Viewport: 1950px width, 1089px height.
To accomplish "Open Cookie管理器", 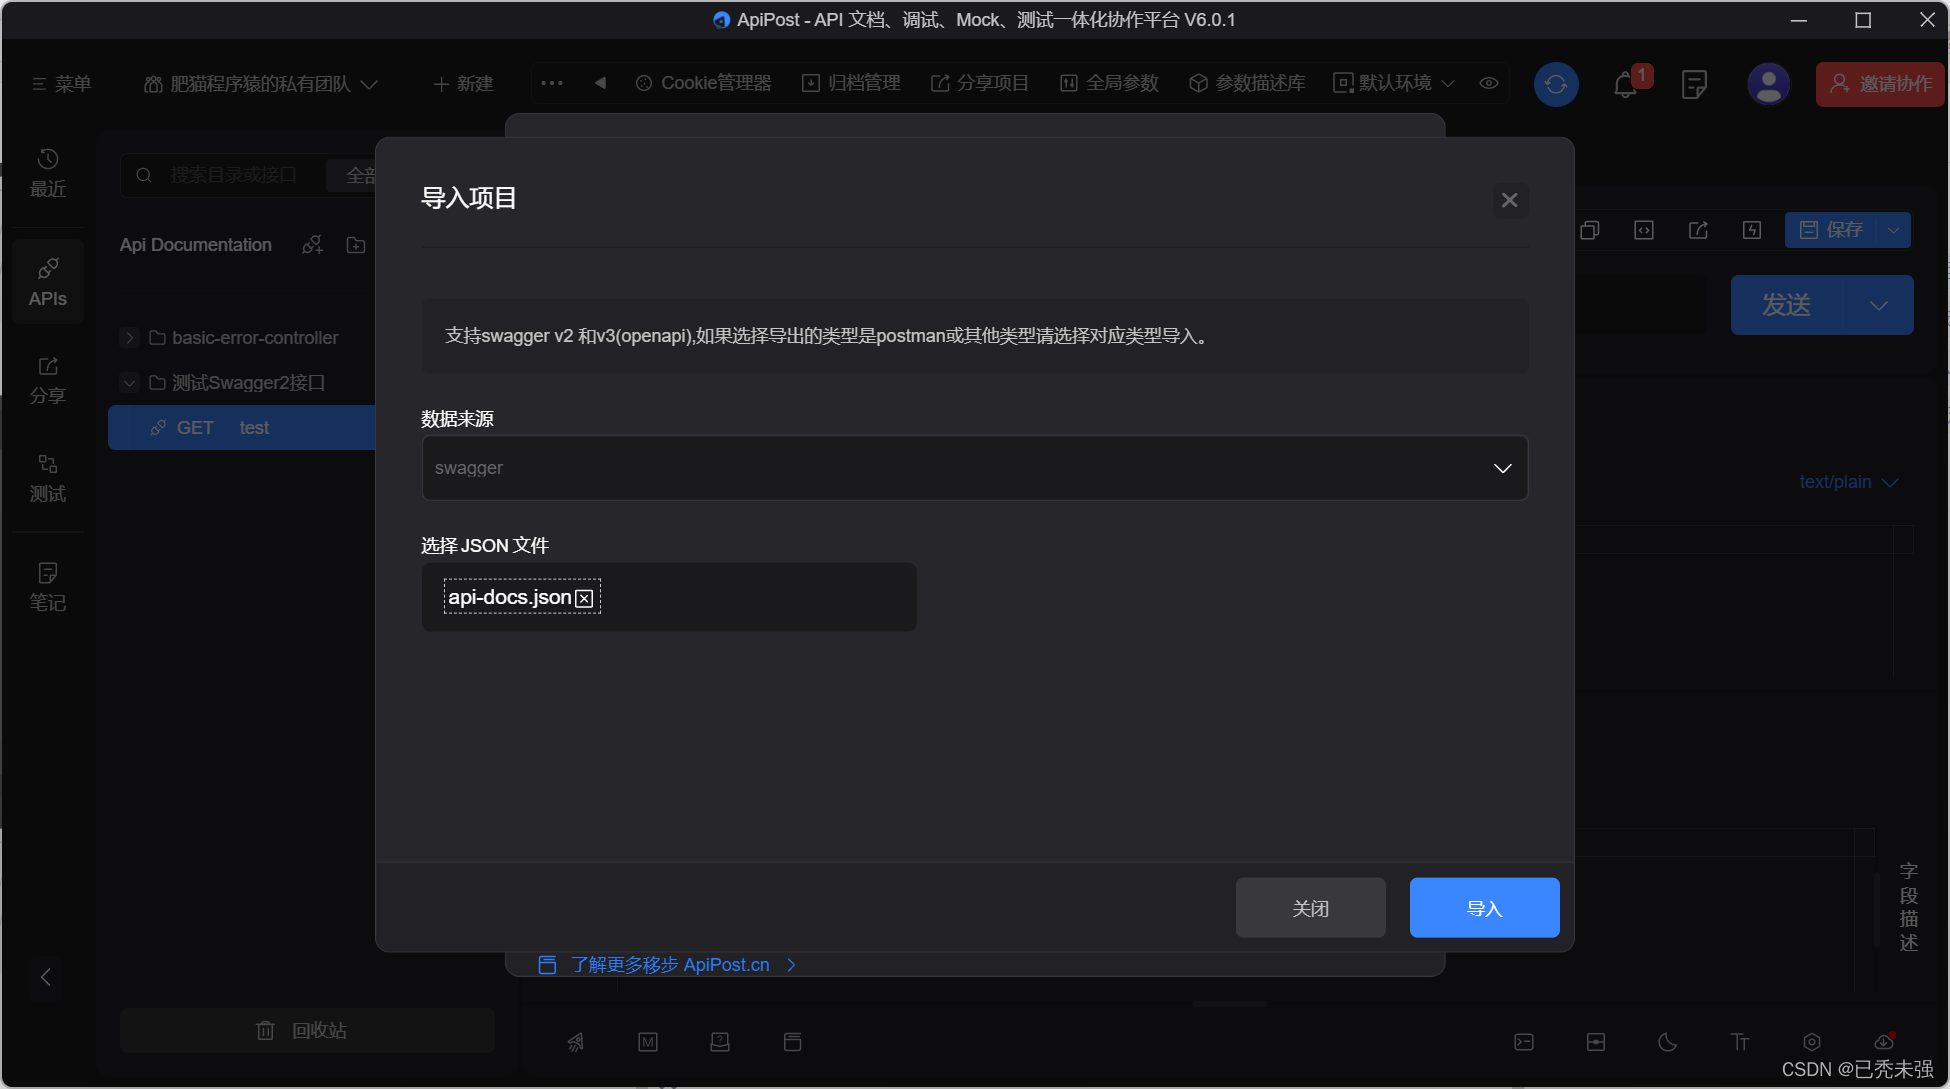I will (704, 83).
